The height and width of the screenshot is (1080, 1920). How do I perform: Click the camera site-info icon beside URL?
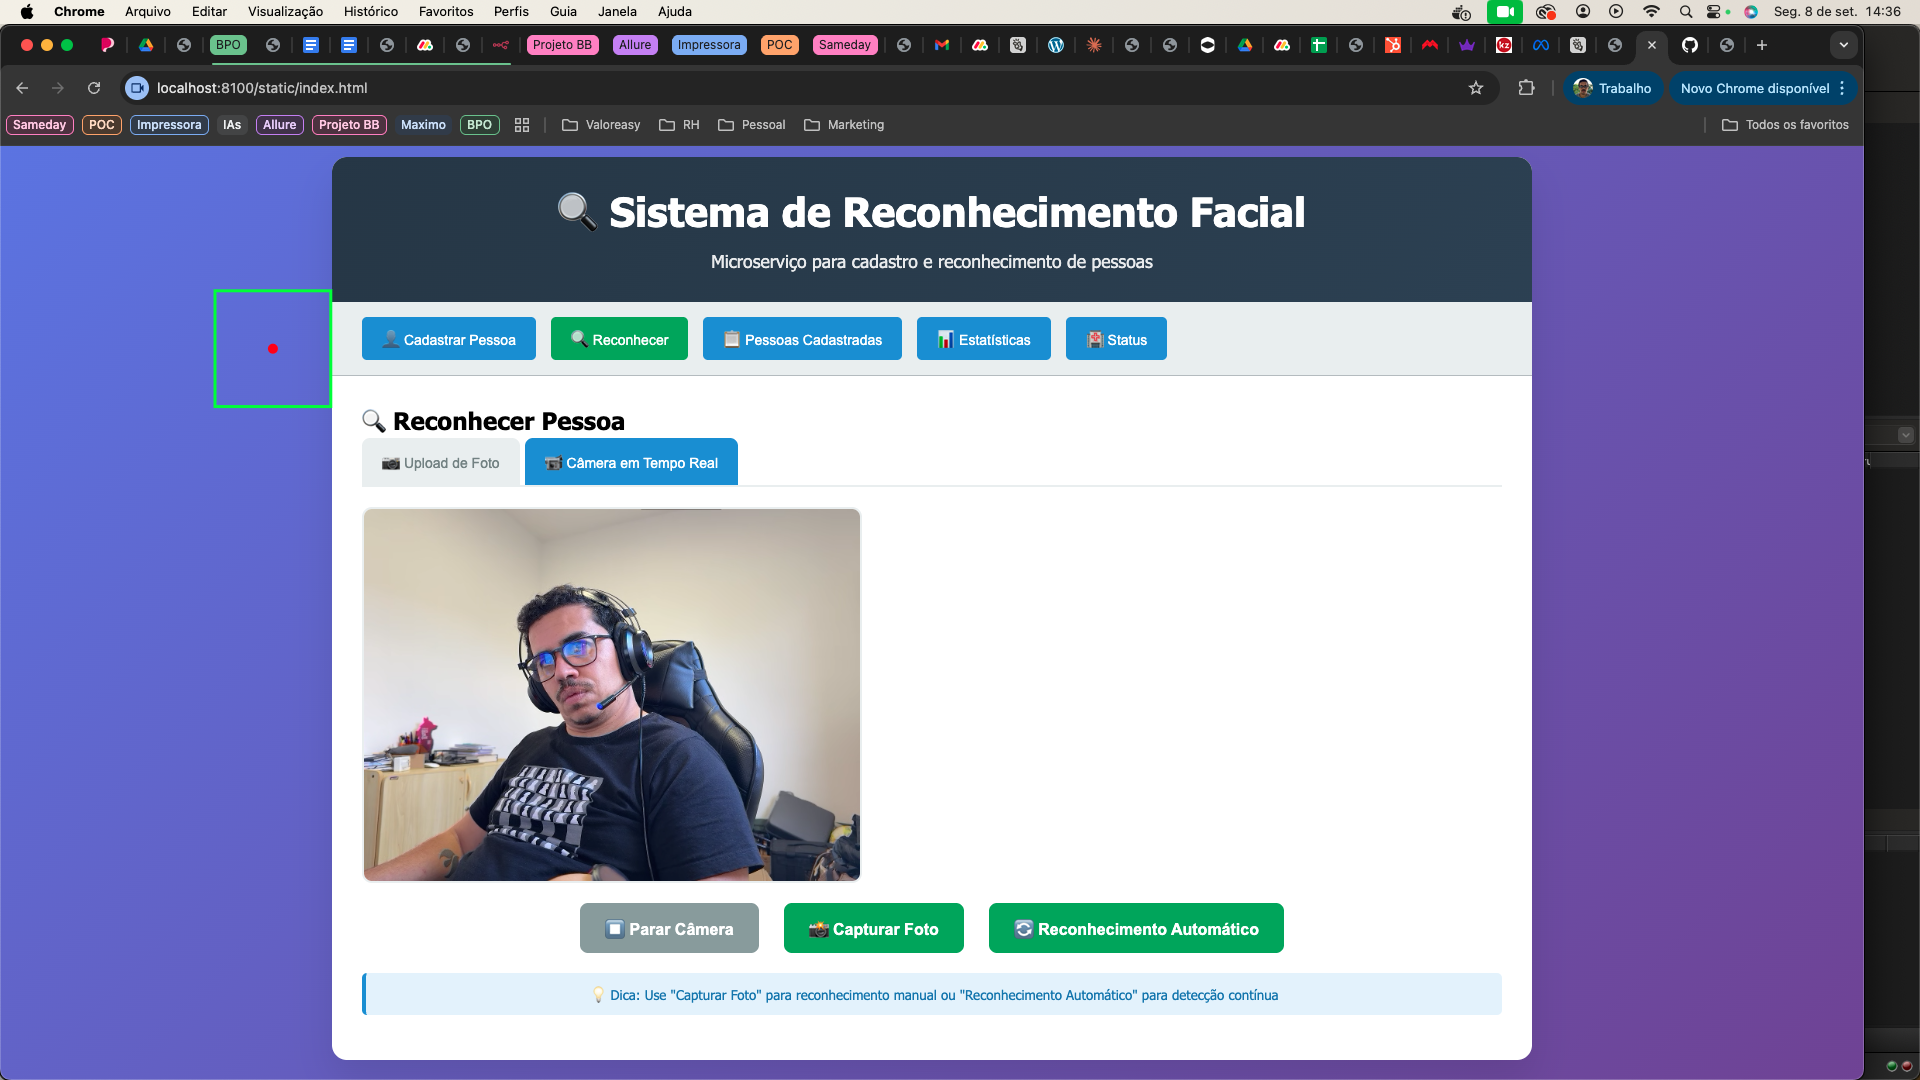137,88
